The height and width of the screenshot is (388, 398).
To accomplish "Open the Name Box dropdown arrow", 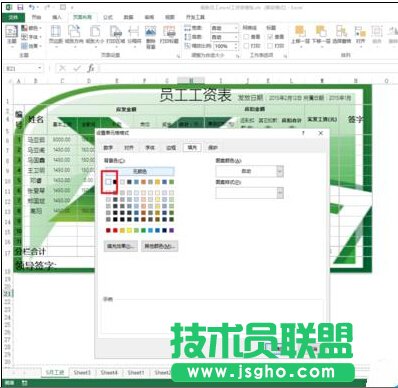I will (x=40, y=68).
